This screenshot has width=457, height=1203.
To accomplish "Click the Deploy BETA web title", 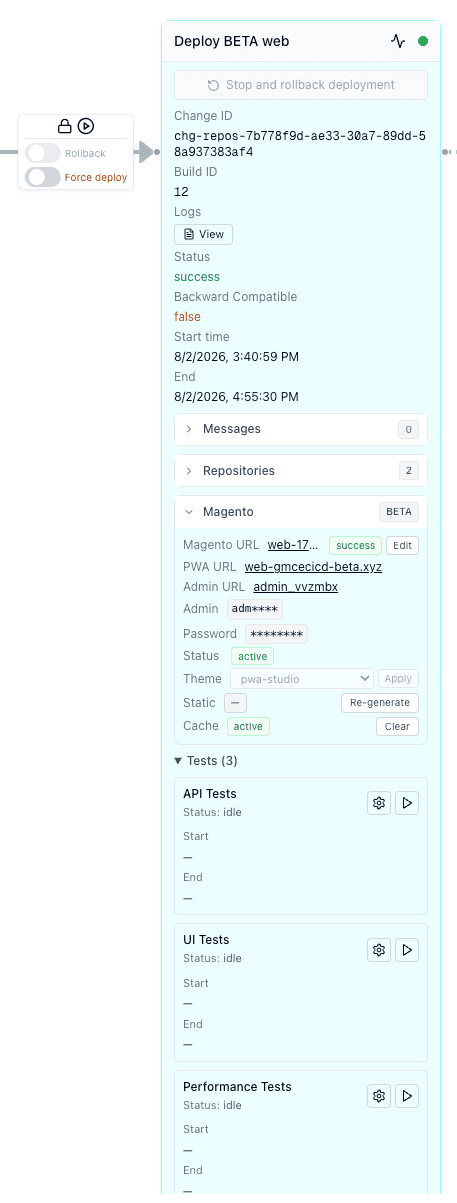I will pyautogui.click(x=232, y=41).
